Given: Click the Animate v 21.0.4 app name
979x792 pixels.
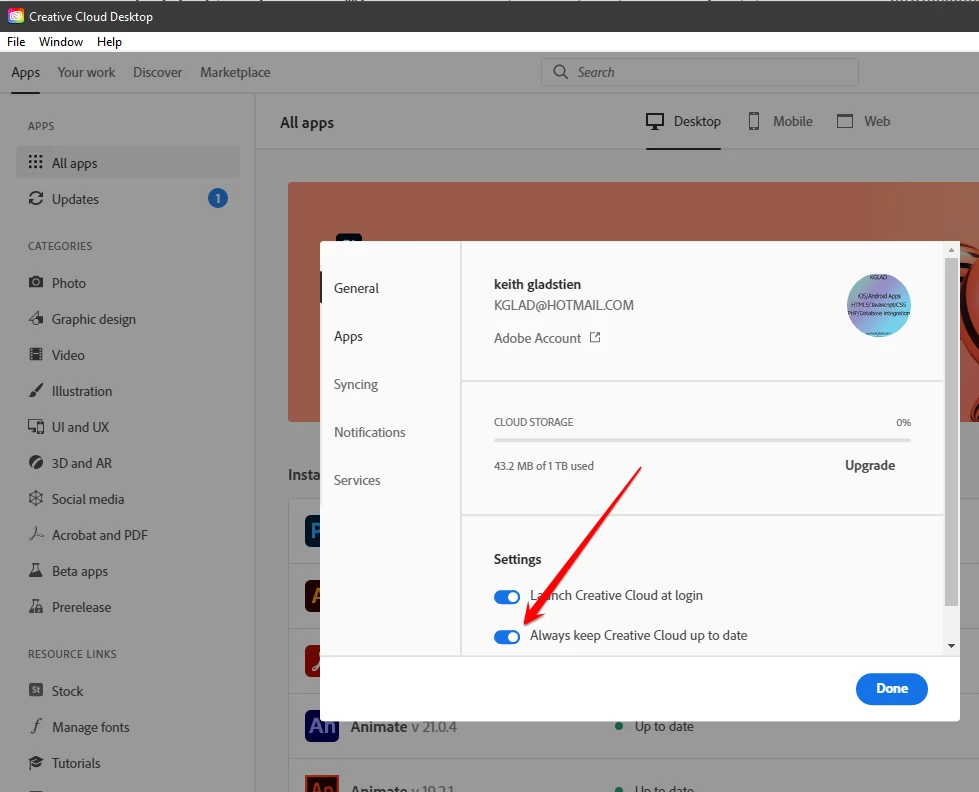Looking at the screenshot, I should pyautogui.click(x=403, y=726).
